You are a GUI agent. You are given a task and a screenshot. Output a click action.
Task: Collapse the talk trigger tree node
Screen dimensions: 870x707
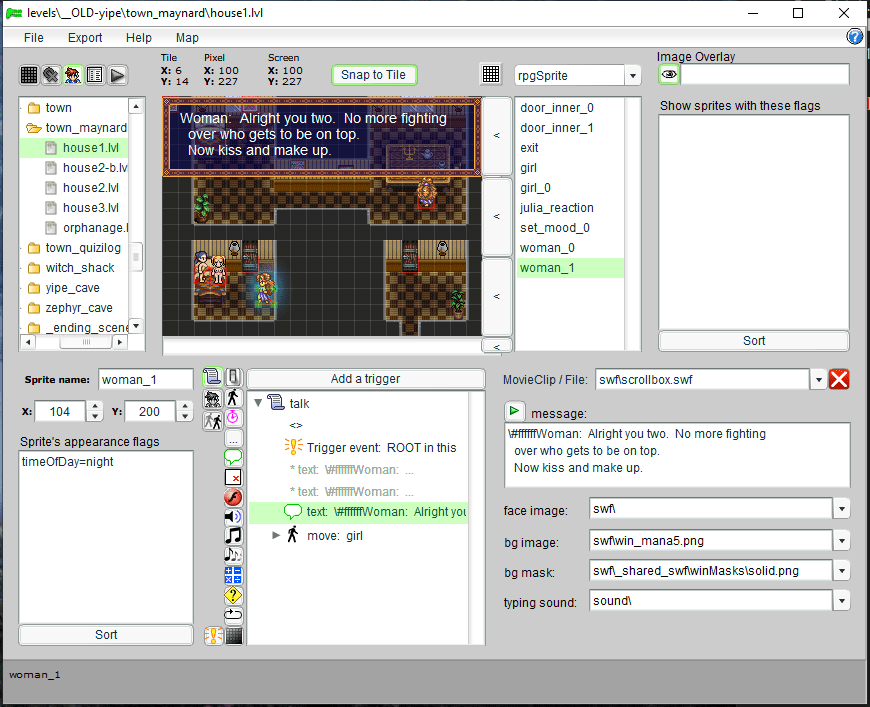259,404
